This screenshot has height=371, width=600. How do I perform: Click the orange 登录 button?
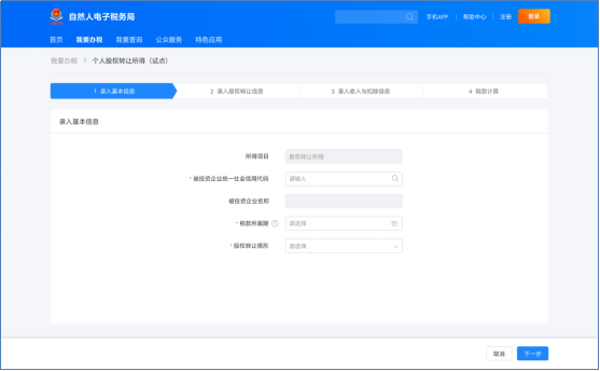click(x=534, y=16)
